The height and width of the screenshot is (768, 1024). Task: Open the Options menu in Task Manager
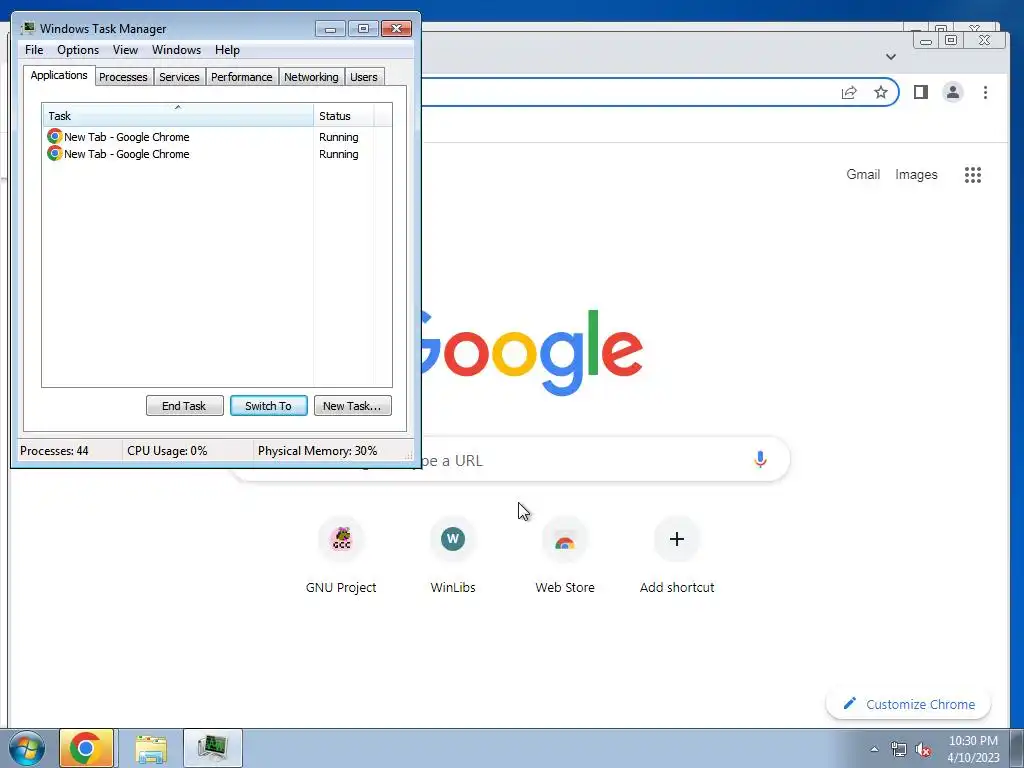pos(78,50)
